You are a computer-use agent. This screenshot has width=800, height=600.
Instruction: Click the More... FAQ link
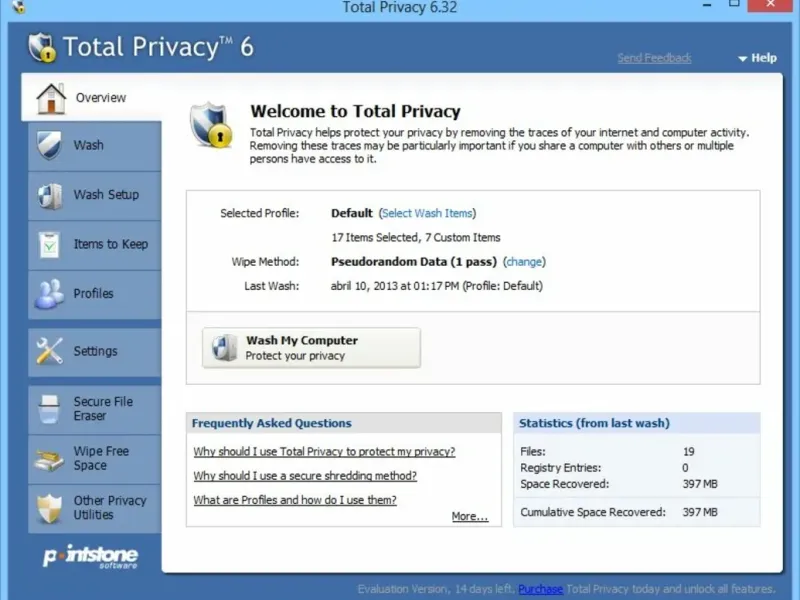click(x=470, y=516)
